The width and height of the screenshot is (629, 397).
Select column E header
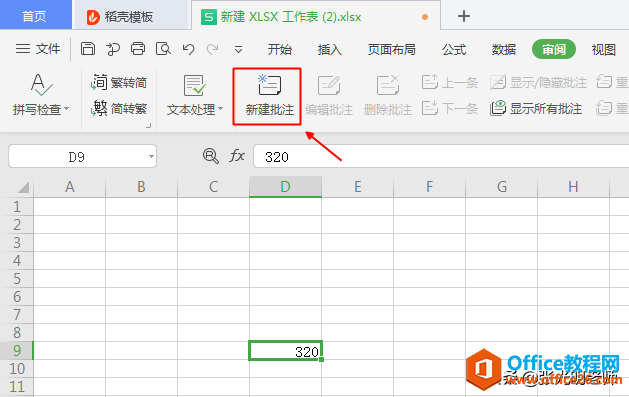(x=357, y=187)
